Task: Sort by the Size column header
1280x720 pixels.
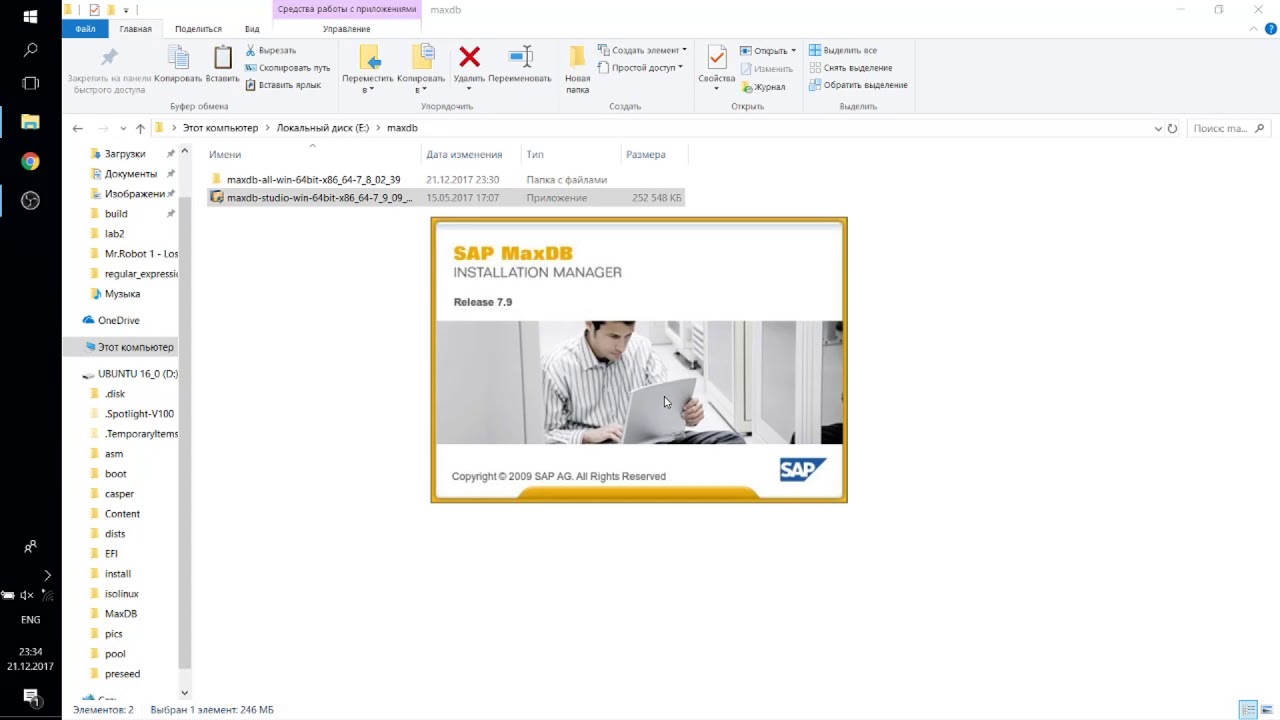Action: pos(654,154)
